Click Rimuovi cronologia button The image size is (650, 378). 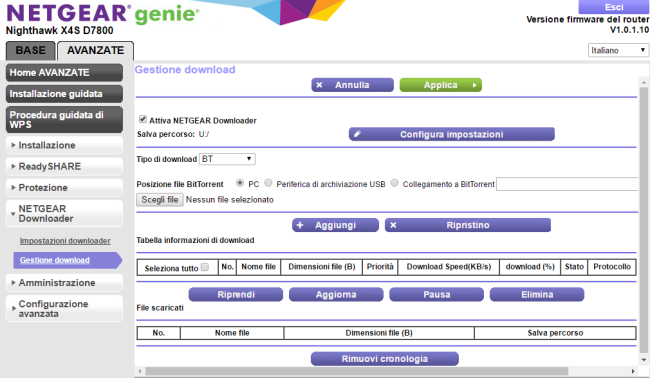(x=385, y=359)
